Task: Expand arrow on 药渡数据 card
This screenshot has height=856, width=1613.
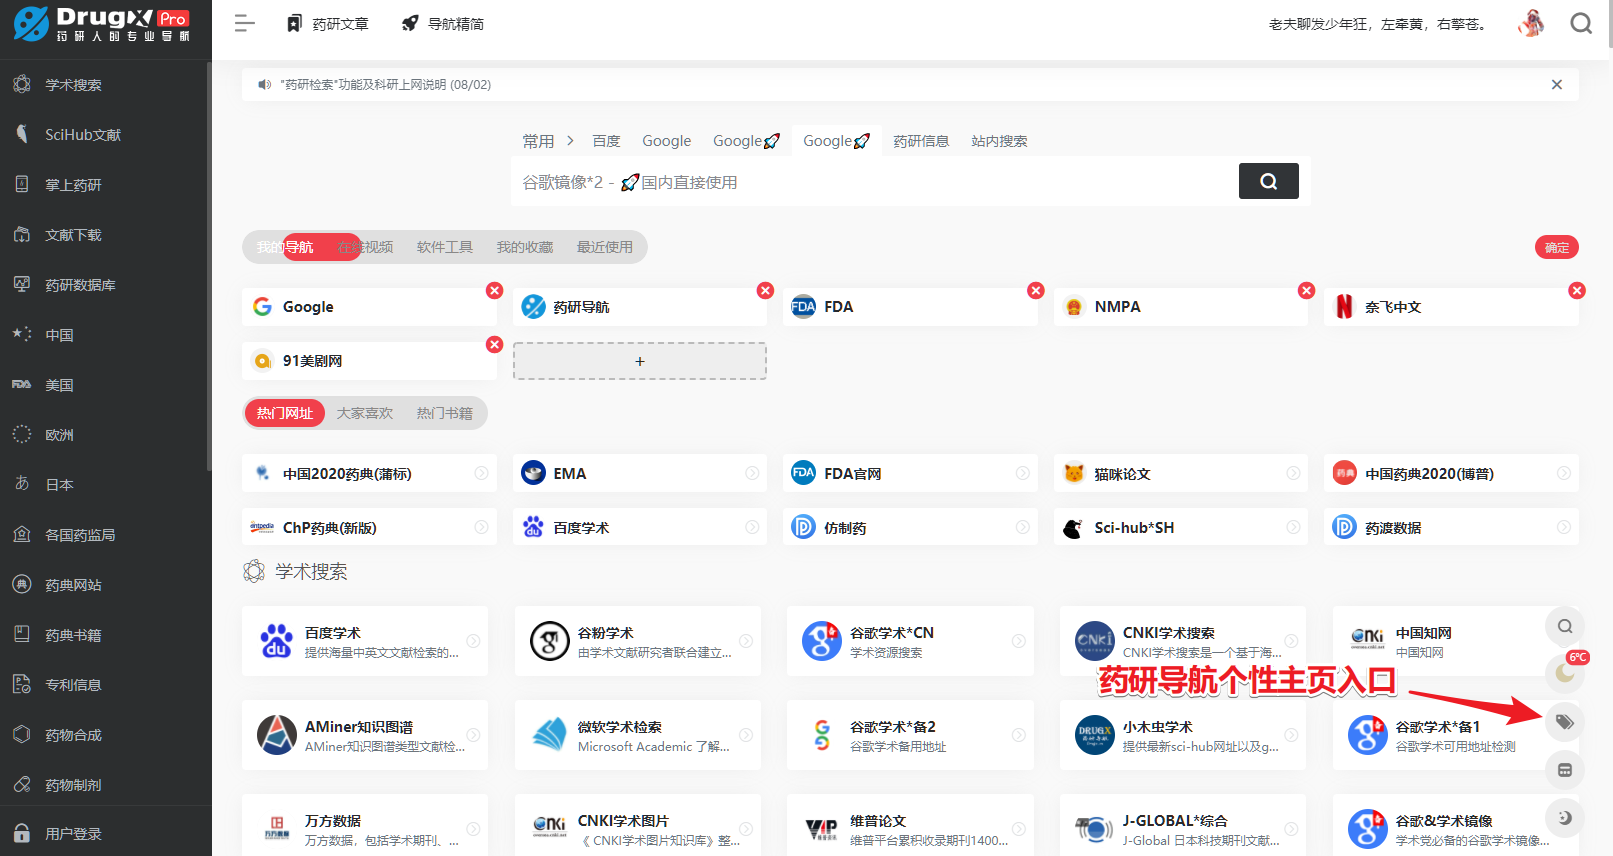Action: tap(1564, 527)
